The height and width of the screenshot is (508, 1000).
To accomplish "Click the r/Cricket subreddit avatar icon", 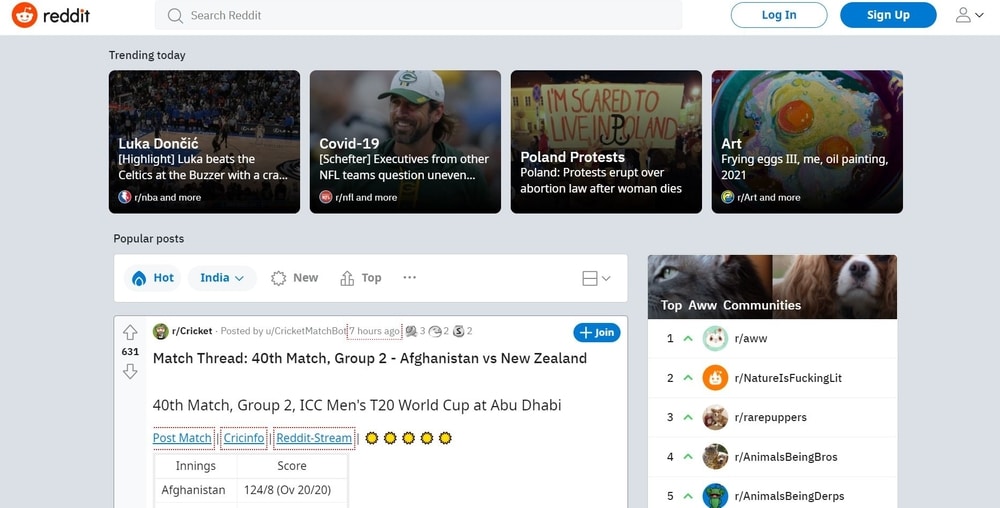I will [x=161, y=331].
